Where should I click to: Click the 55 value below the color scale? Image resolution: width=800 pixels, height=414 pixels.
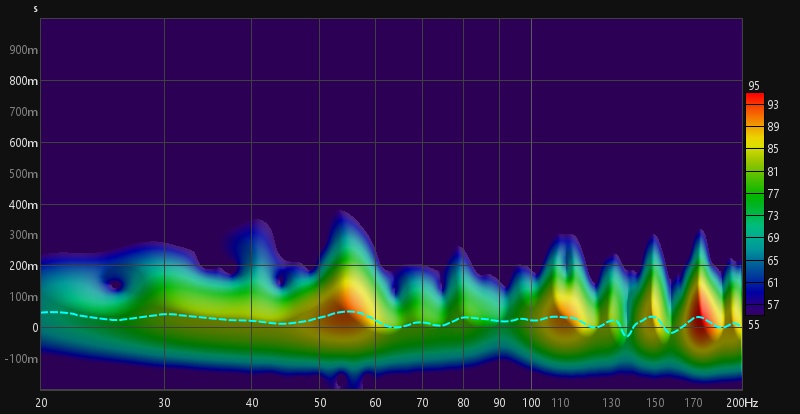(754, 324)
